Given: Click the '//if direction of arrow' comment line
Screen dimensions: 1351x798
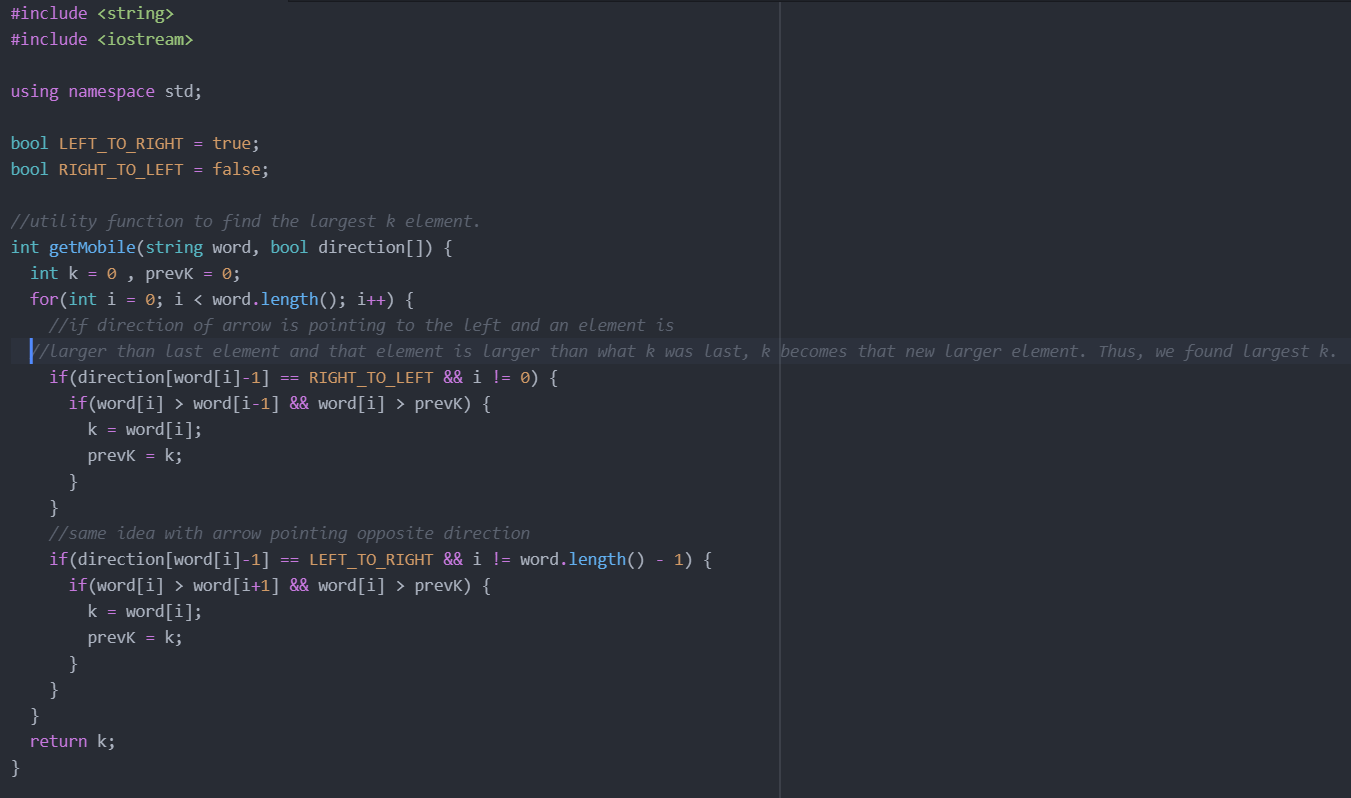Looking at the screenshot, I should 362,326.
